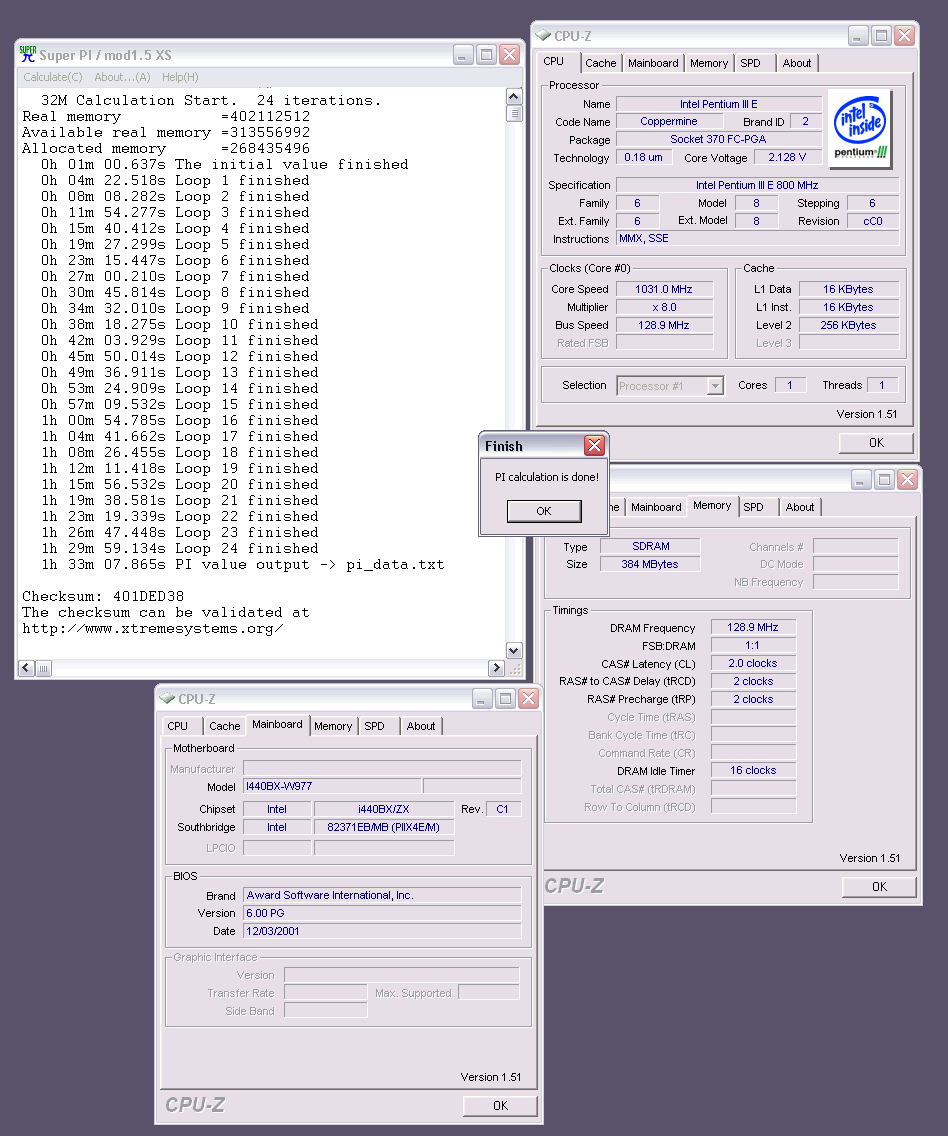Open the Processor #1 selection dropdown
Image resolution: width=948 pixels, height=1136 pixels.
(715, 385)
